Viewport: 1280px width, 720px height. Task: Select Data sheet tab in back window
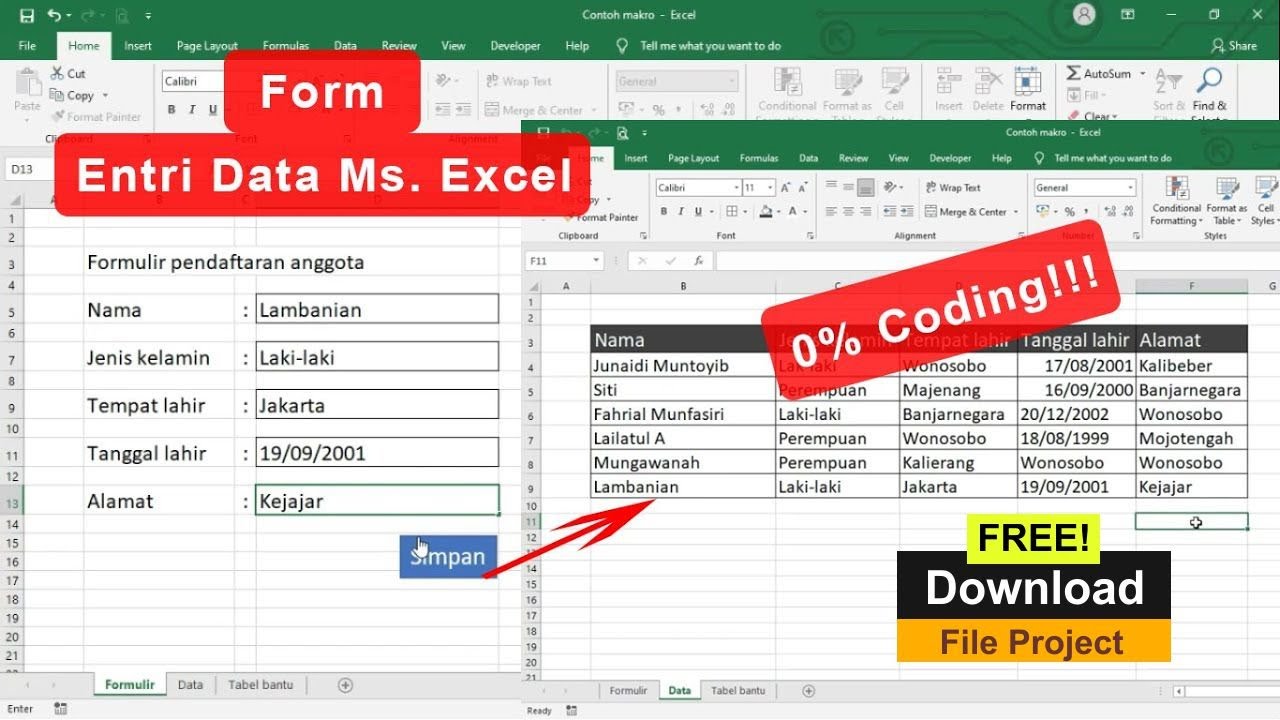(190, 685)
